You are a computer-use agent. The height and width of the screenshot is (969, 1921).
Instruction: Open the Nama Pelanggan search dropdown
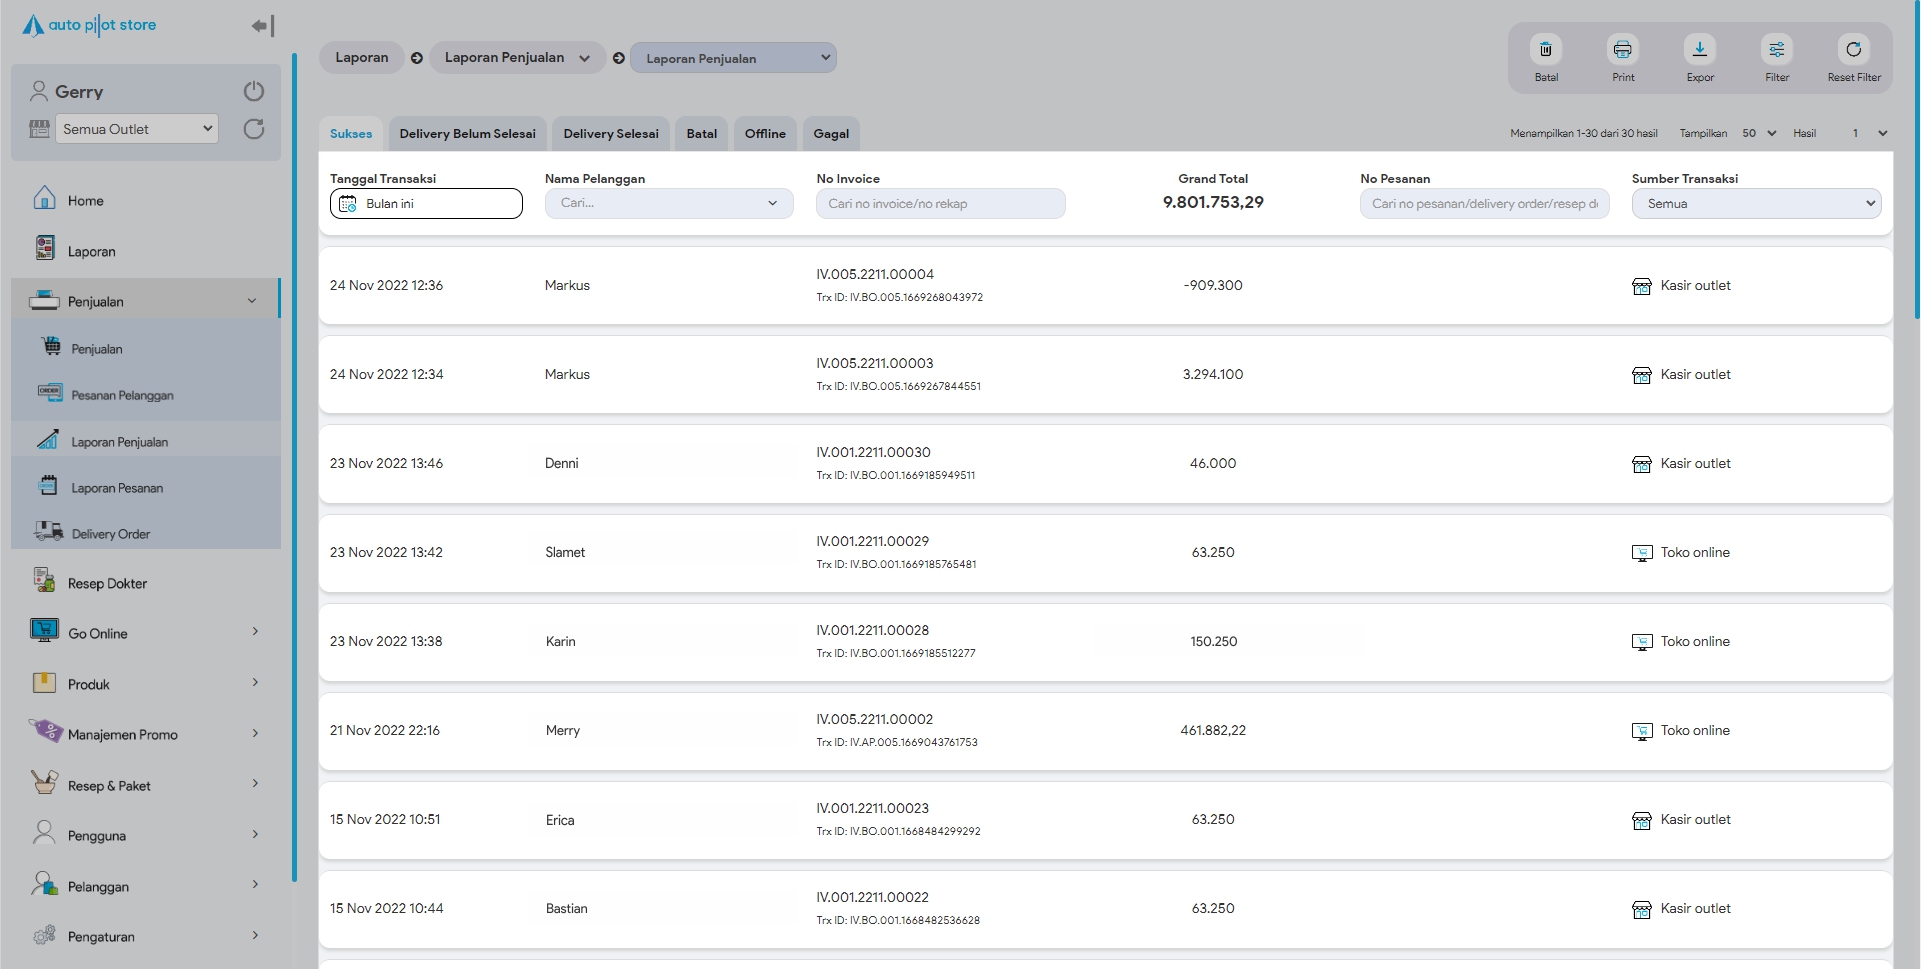pyautogui.click(x=668, y=204)
